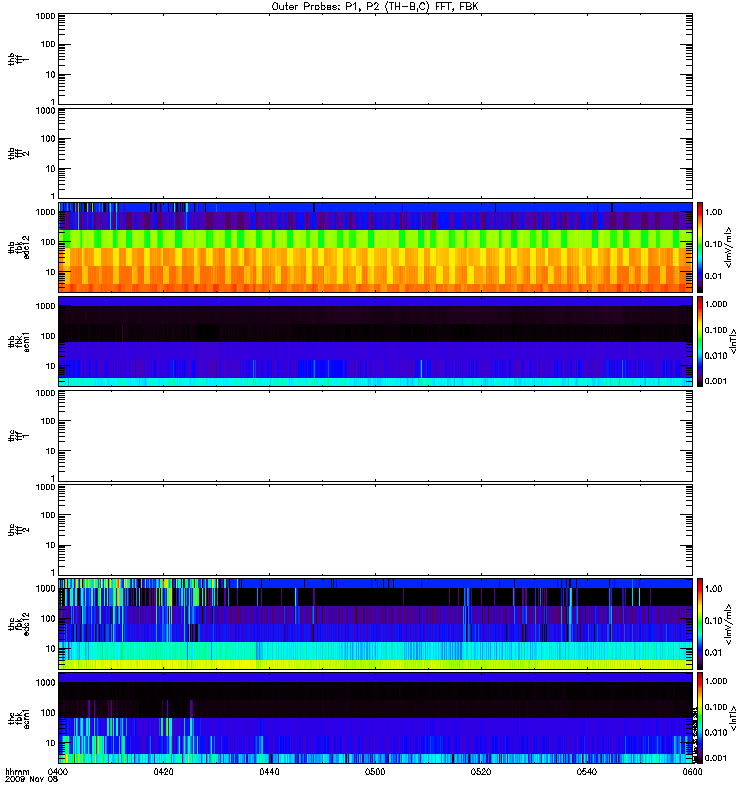Click the plot title 'Outer Probes: P1, P2 (TH-B,C) FFT, FBK'
The height and width of the screenshot is (800, 750).
pyautogui.click(x=375, y=7)
